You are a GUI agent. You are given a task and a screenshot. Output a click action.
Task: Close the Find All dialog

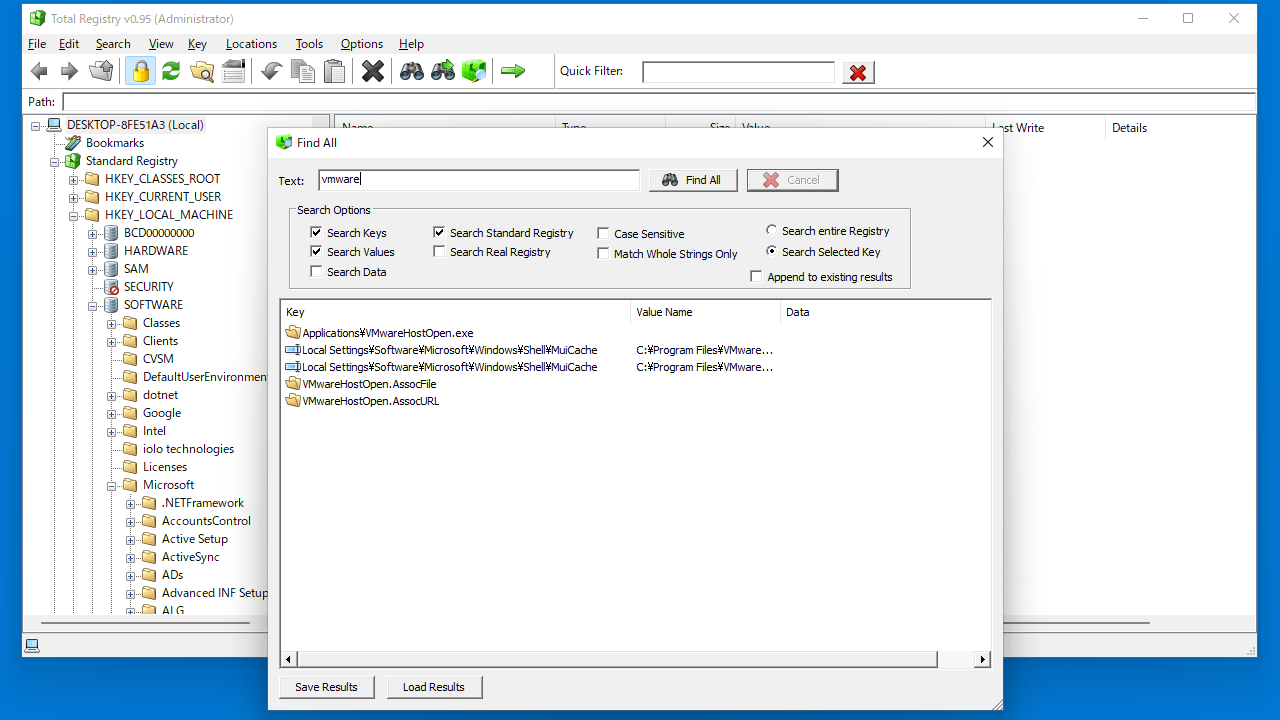coord(988,142)
